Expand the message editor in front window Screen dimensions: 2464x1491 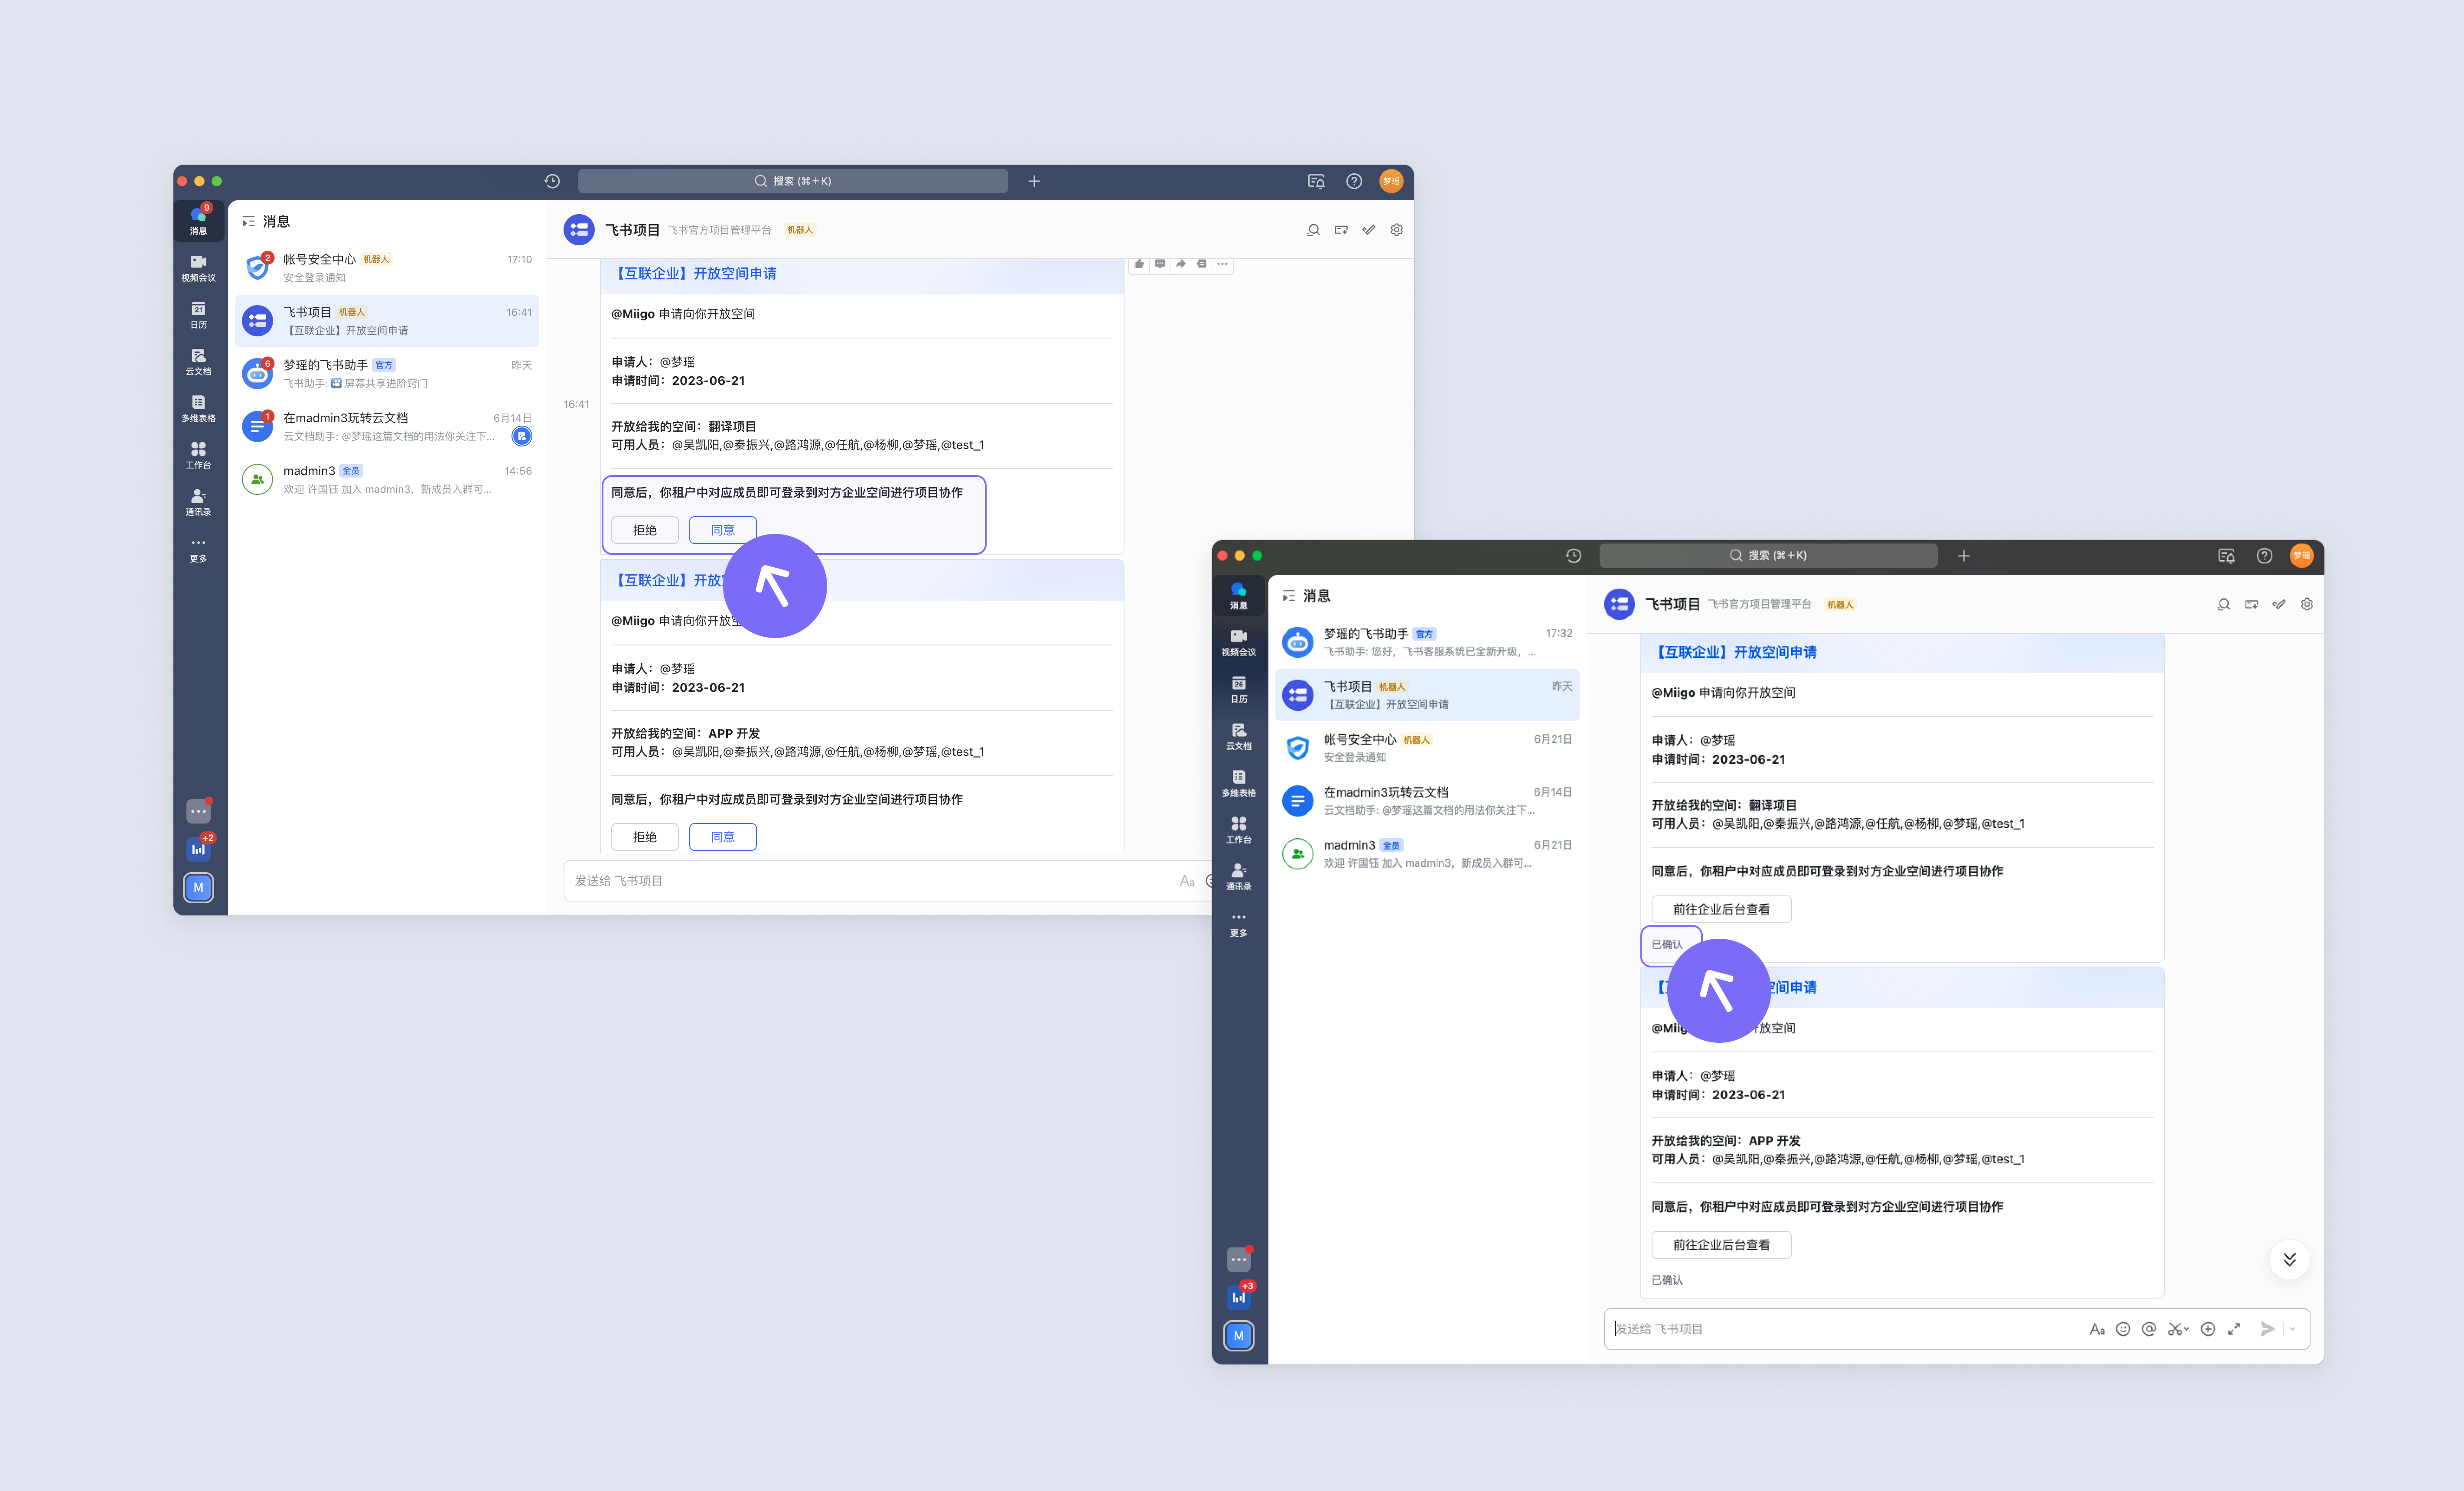[2234, 1329]
